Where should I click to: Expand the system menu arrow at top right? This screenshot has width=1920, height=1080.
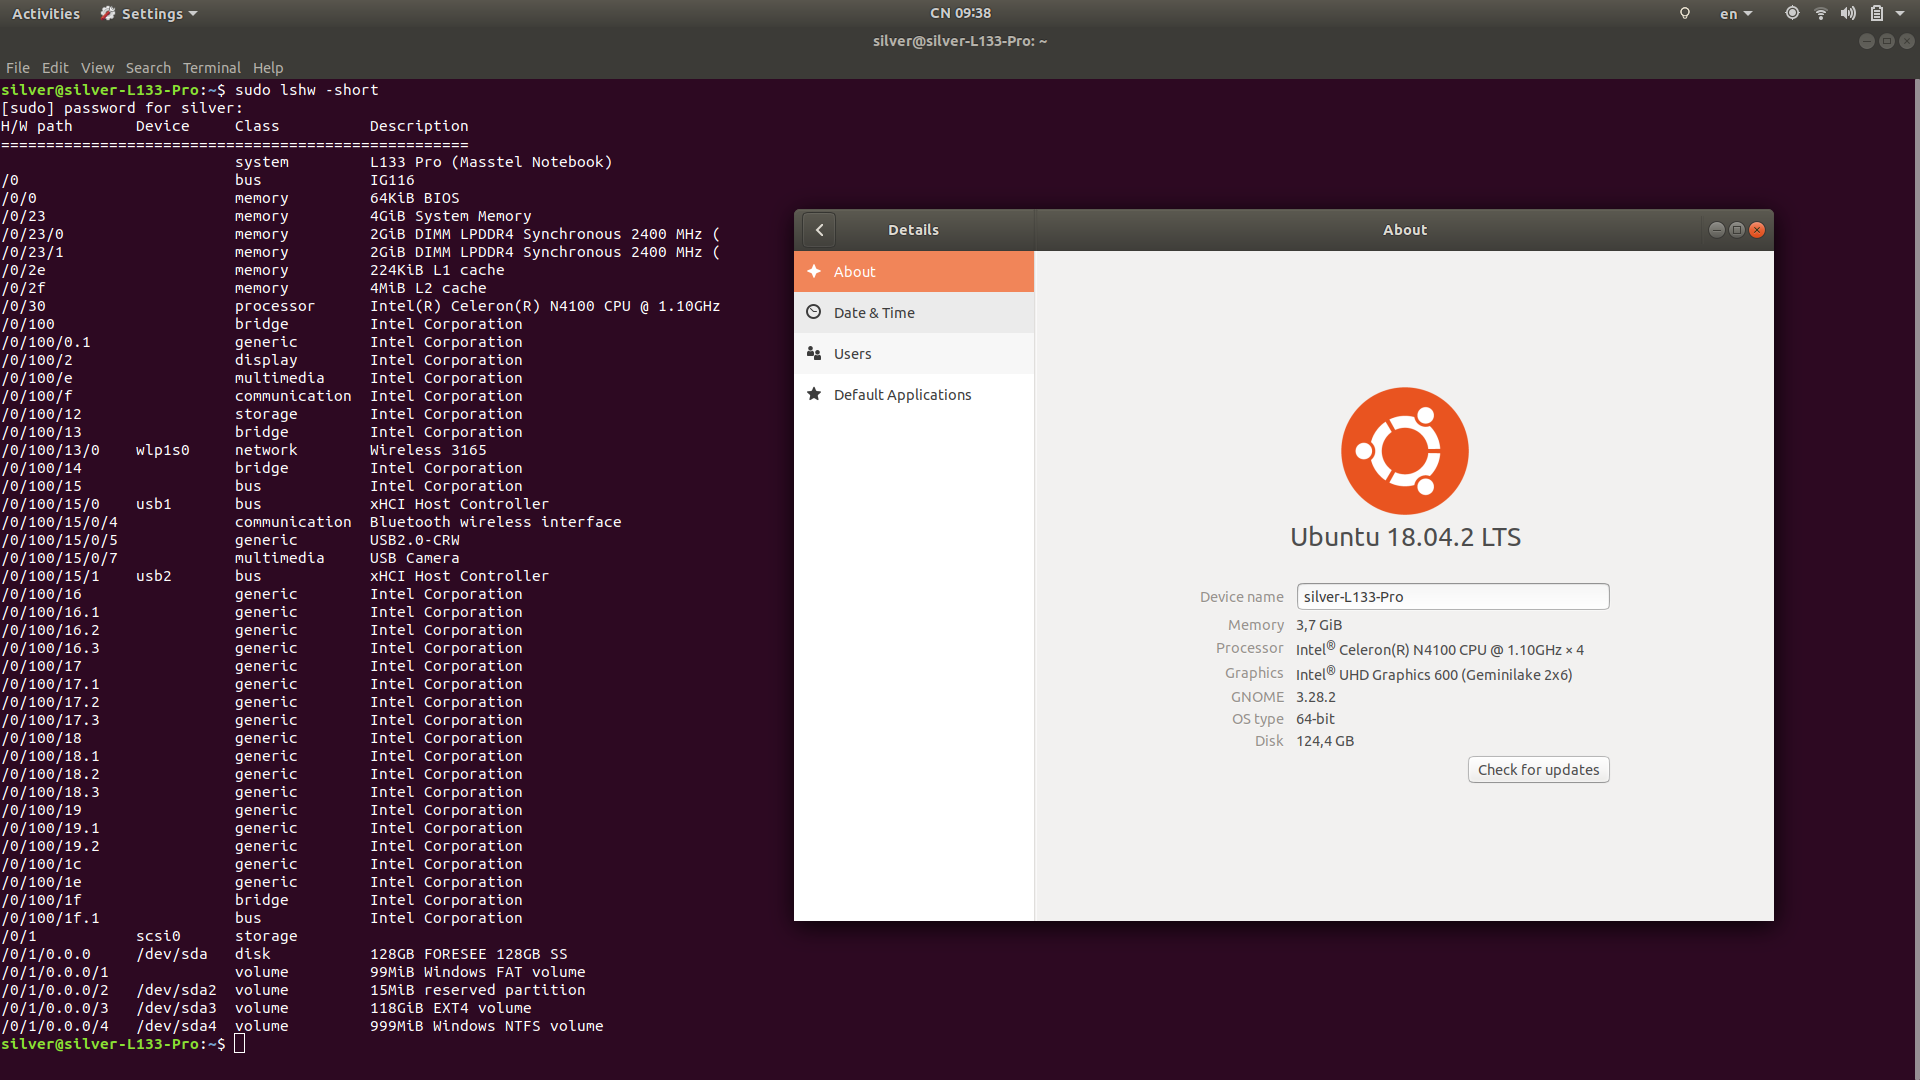[x=1900, y=14]
